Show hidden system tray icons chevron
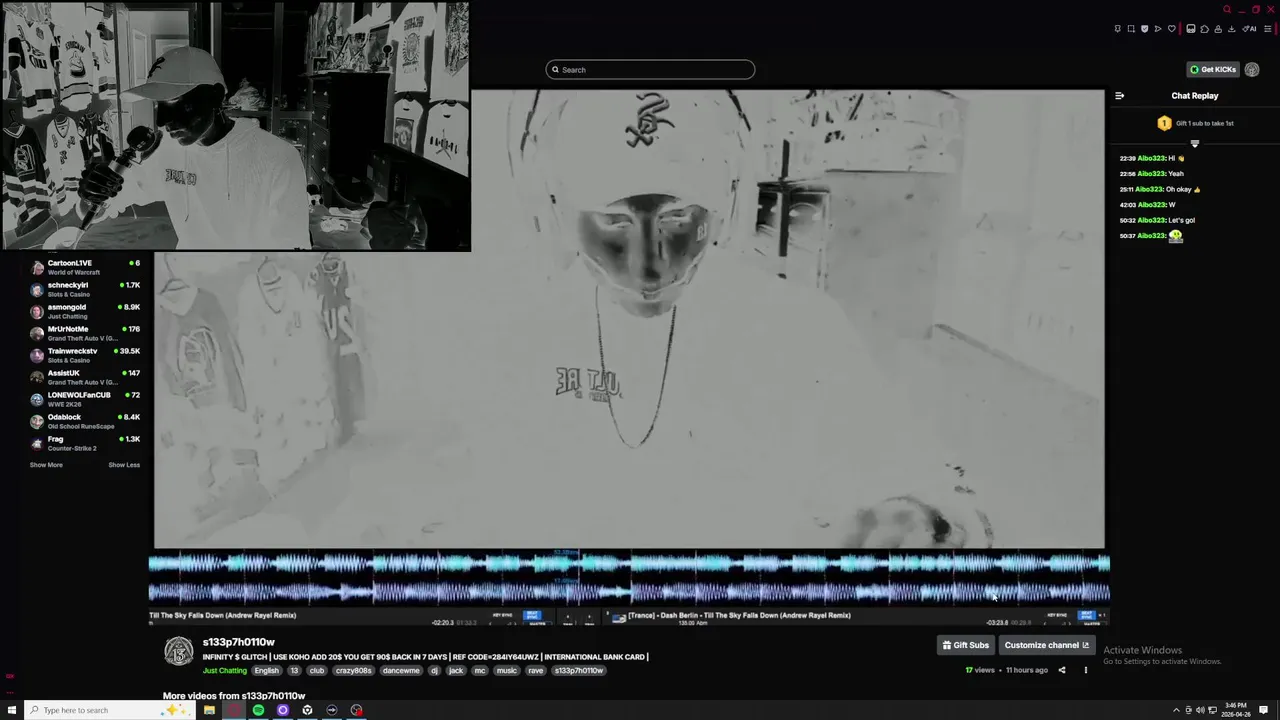Image resolution: width=1280 pixels, height=720 pixels. (1176, 710)
